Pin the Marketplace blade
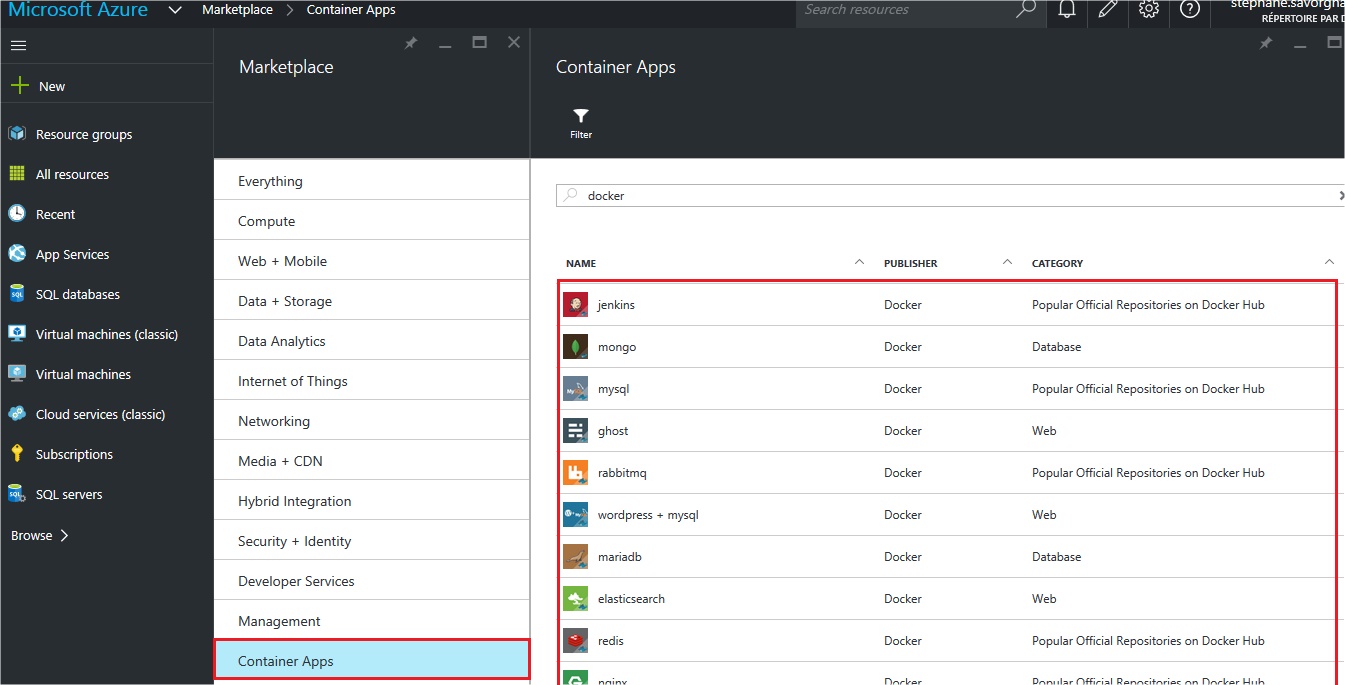 [x=411, y=43]
